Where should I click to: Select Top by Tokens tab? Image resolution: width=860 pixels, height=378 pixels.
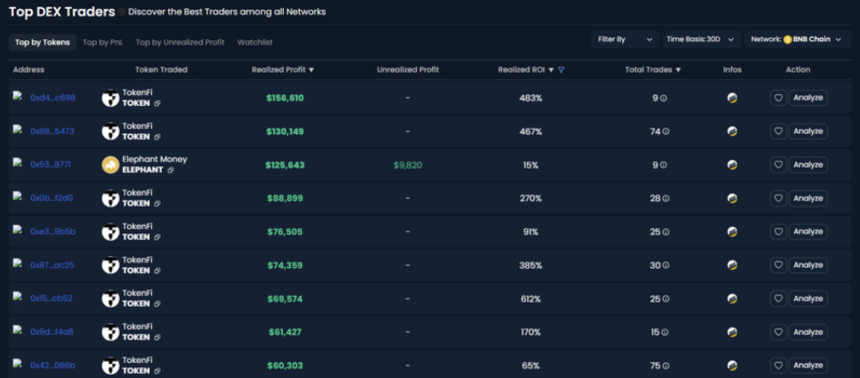(42, 42)
